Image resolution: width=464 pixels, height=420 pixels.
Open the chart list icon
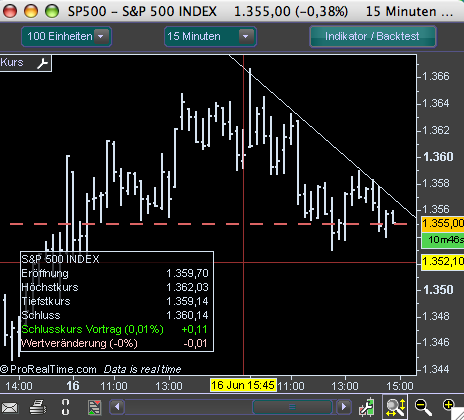[x=95, y=407]
